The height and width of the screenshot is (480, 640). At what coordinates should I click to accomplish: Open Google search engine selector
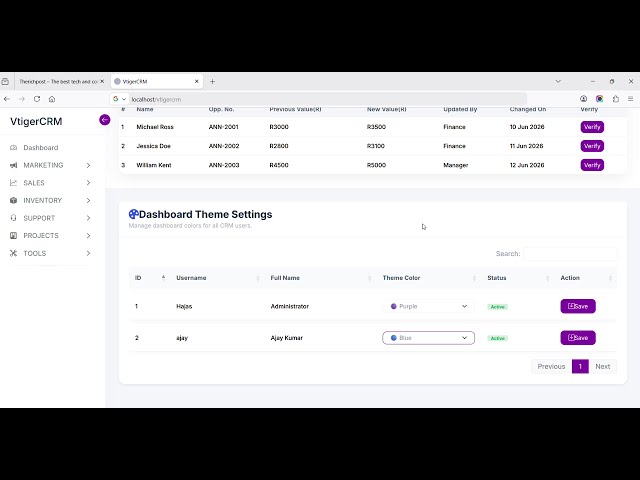pyautogui.click(x=119, y=99)
